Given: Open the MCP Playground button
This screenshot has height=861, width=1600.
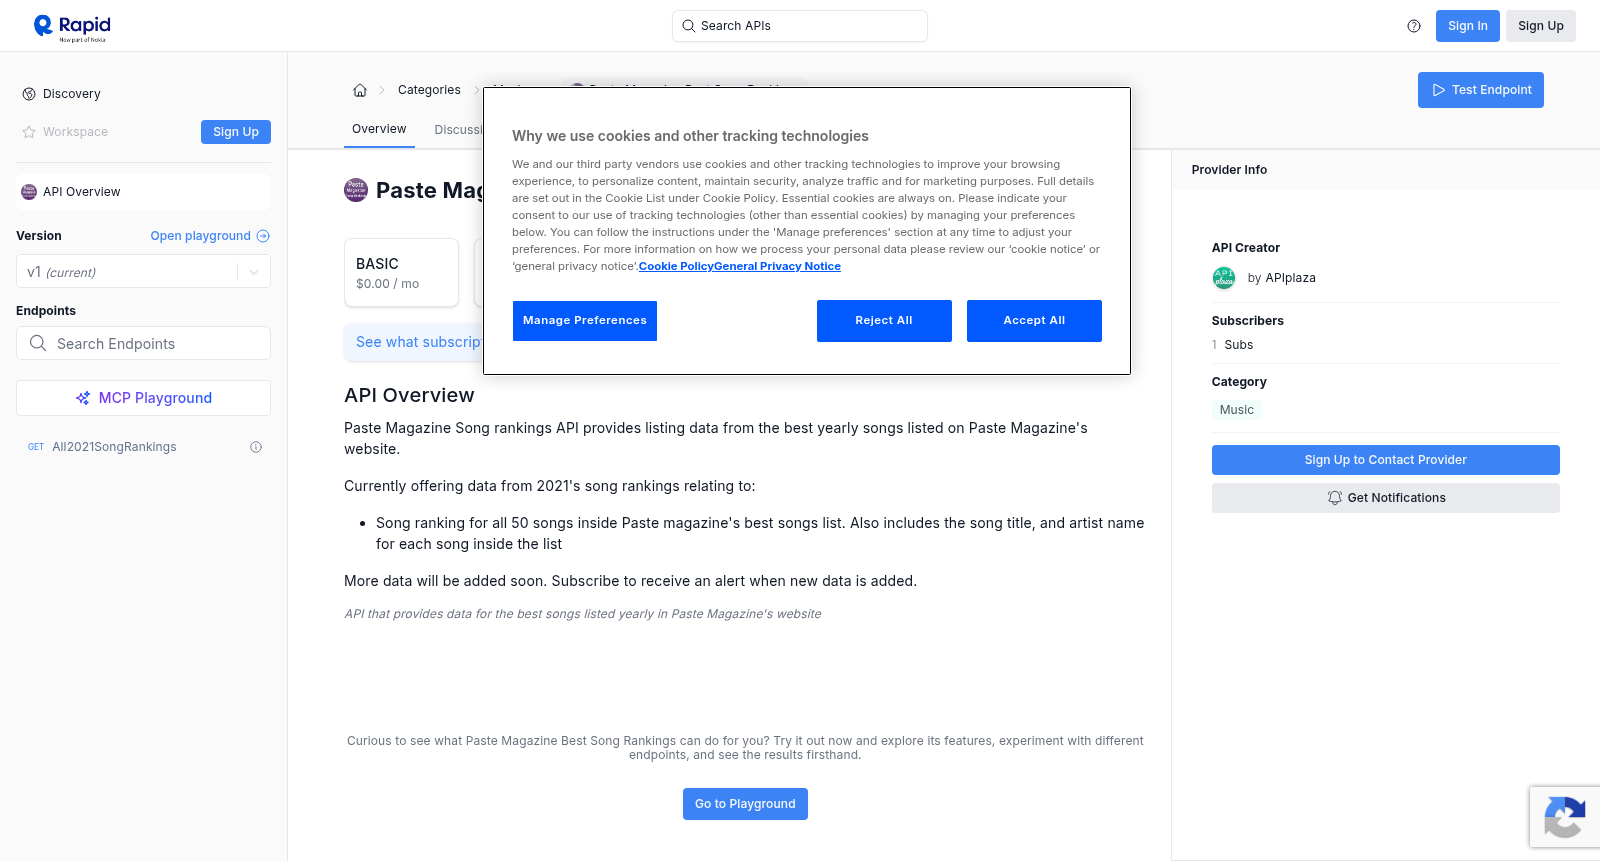Looking at the screenshot, I should click(x=143, y=398).
